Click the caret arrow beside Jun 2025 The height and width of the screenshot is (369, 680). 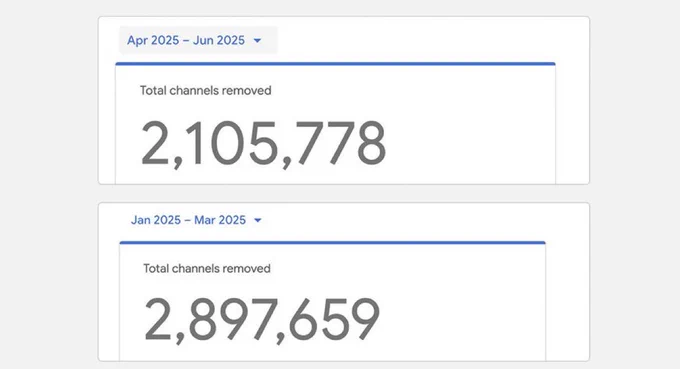[258, 41]
